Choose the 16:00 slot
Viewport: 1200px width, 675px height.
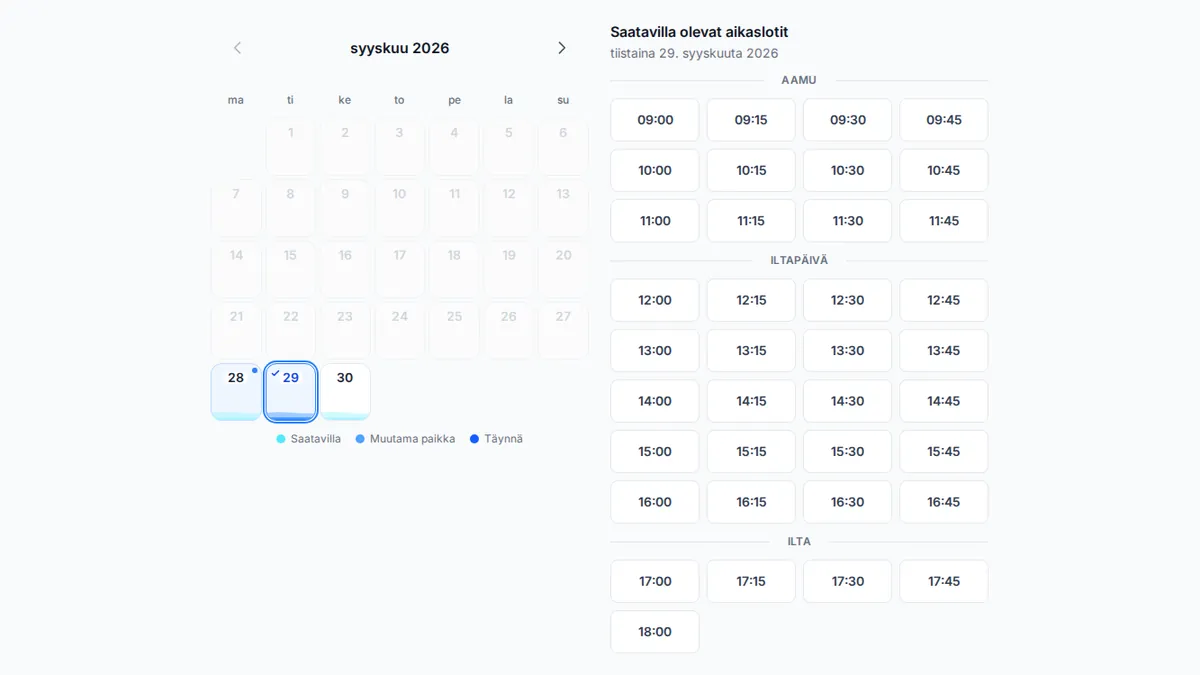(x=655, y=502)
